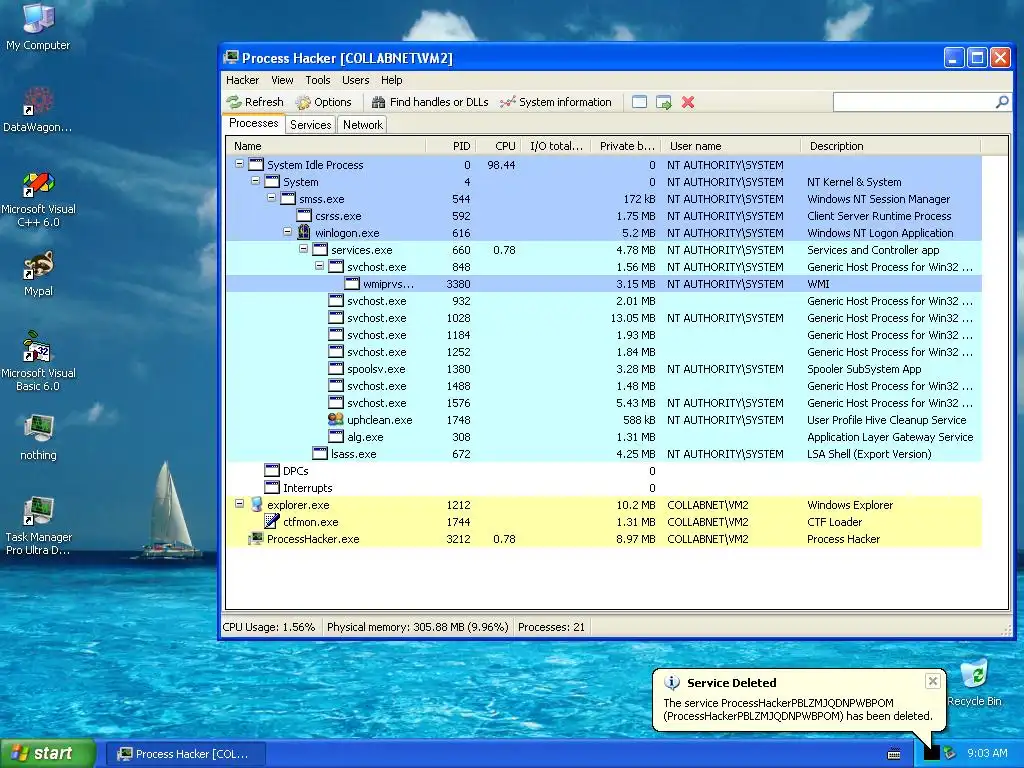The image size is (1024, 768).
Task: Click the red X terminate icon
Action: [x=688, y=102]
